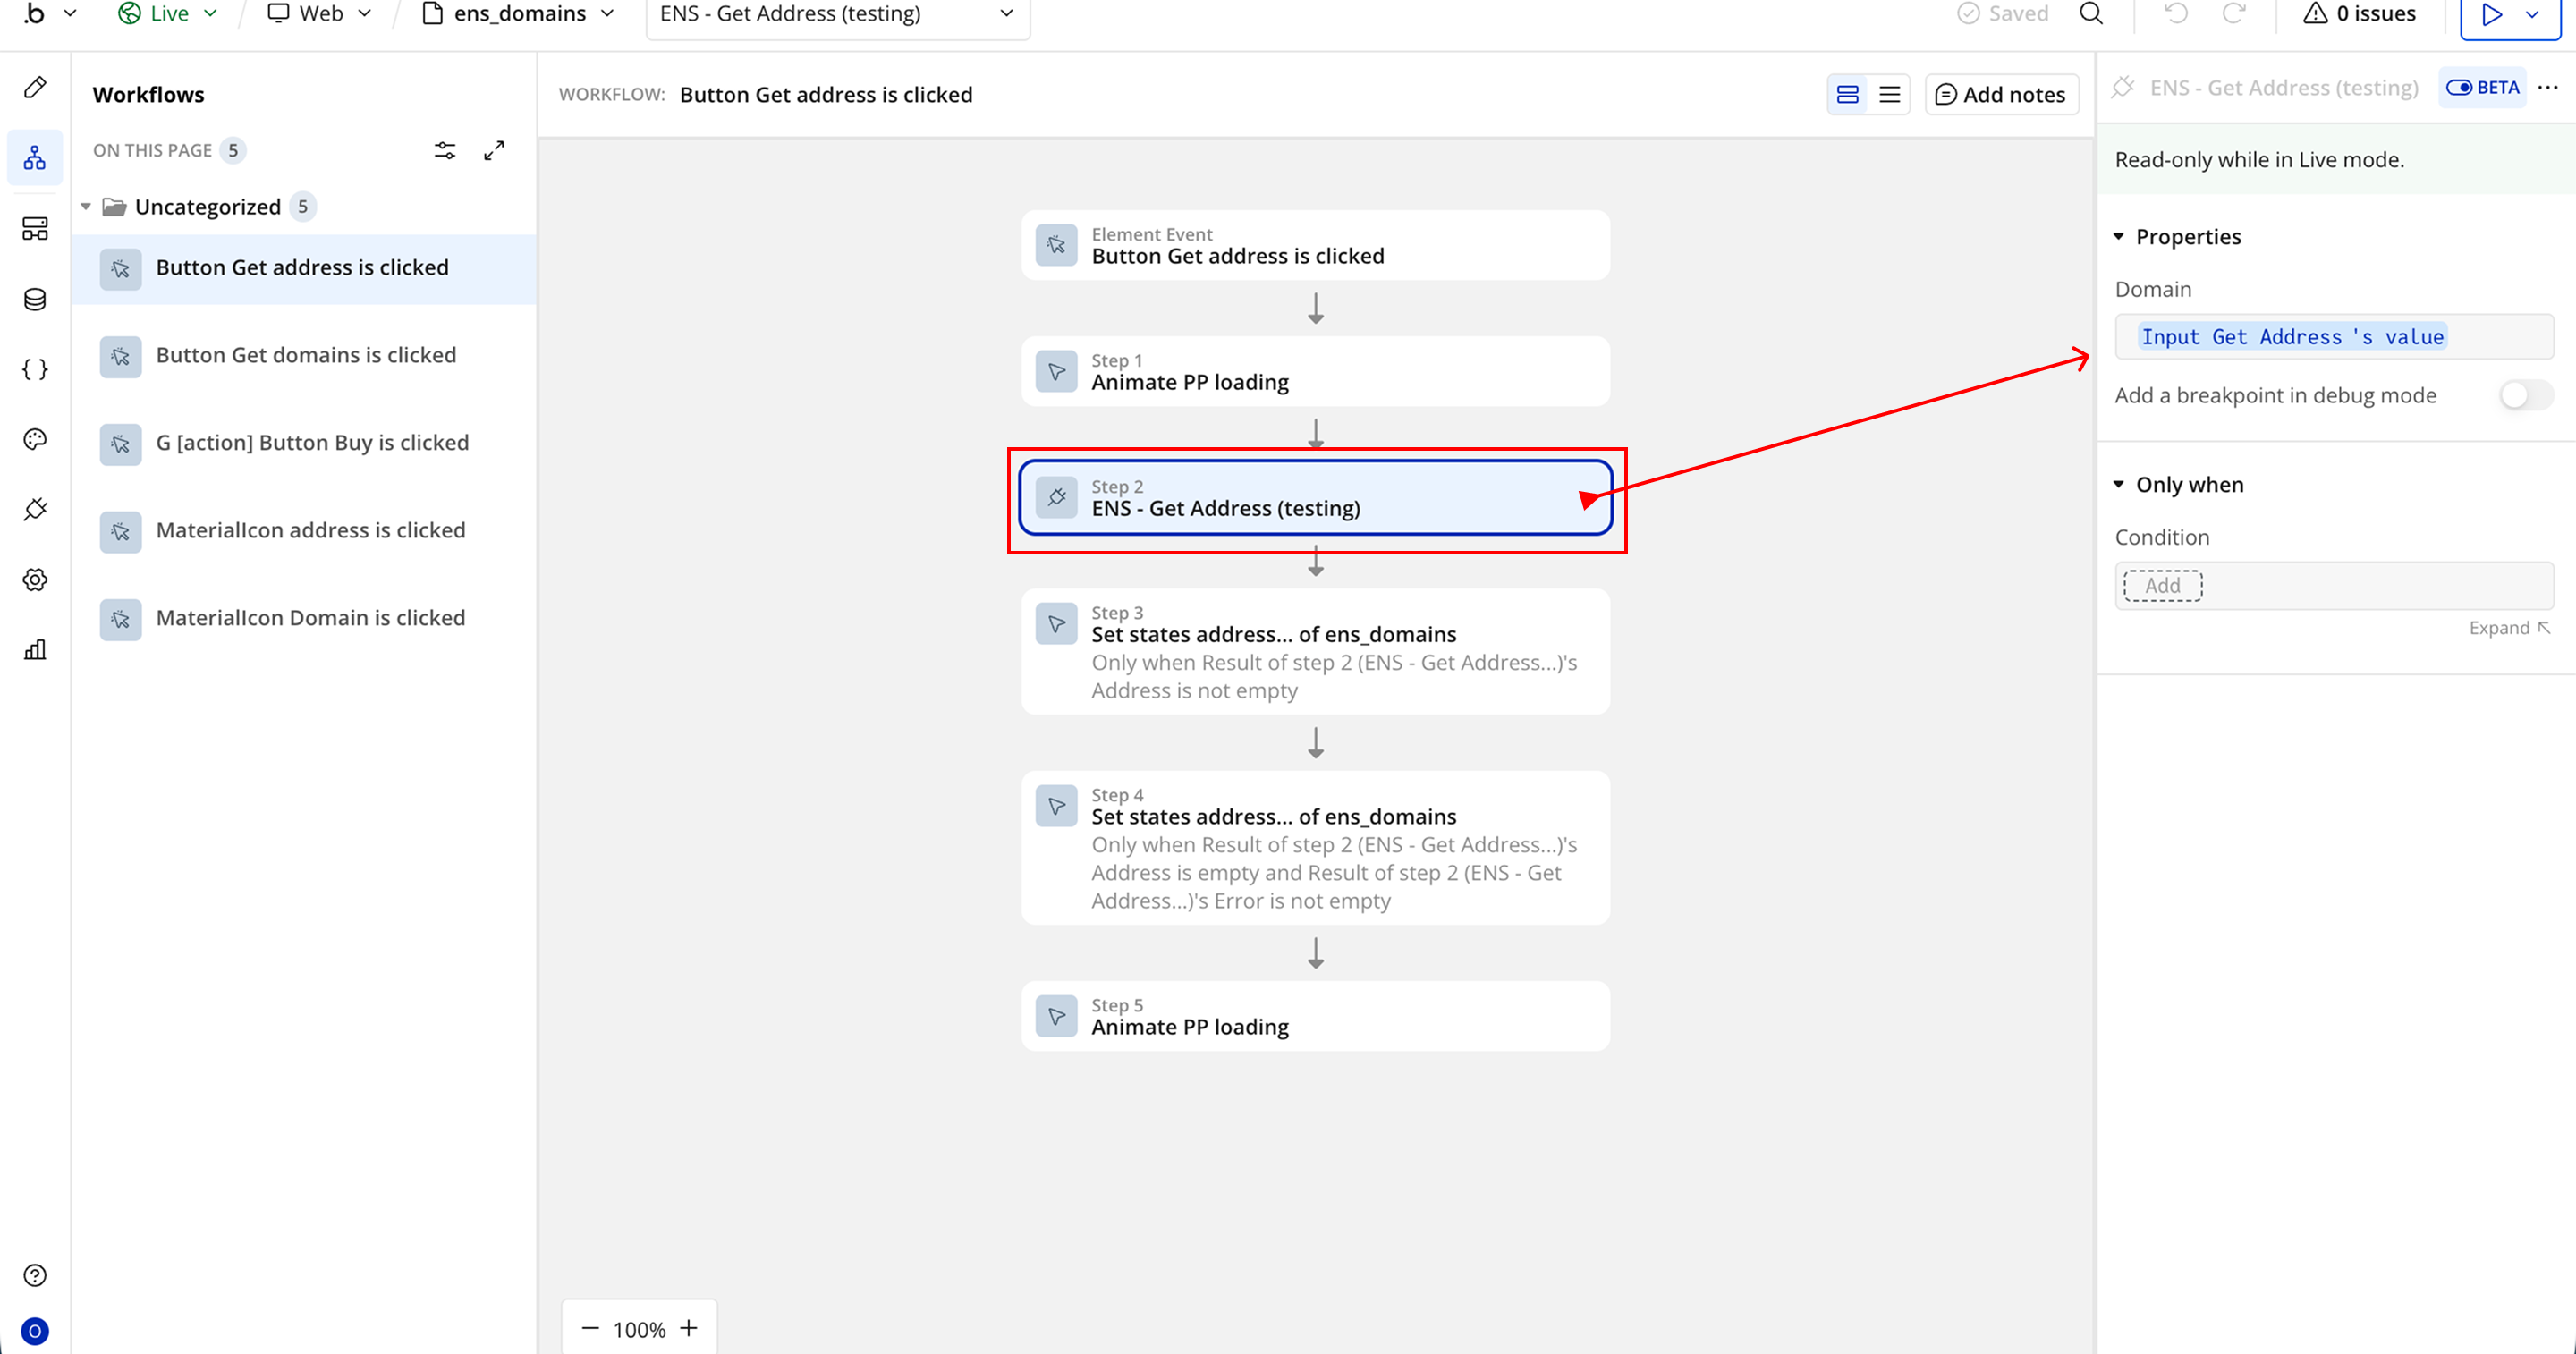Open the Settings gear icon in sidebar
Image resolution: width=2576 pixels, height=1354 pixels.
coord(35,579)
